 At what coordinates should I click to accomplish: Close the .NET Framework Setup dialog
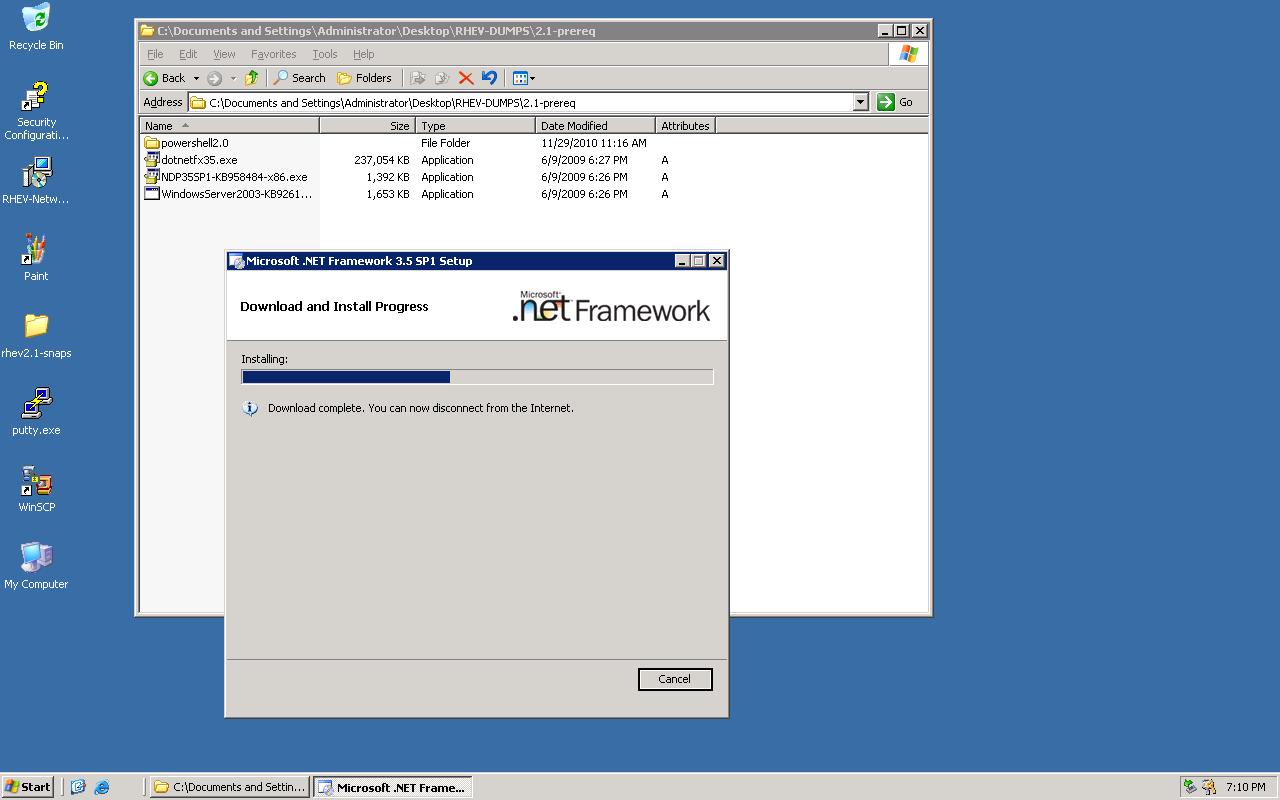[x=716, y=261]
